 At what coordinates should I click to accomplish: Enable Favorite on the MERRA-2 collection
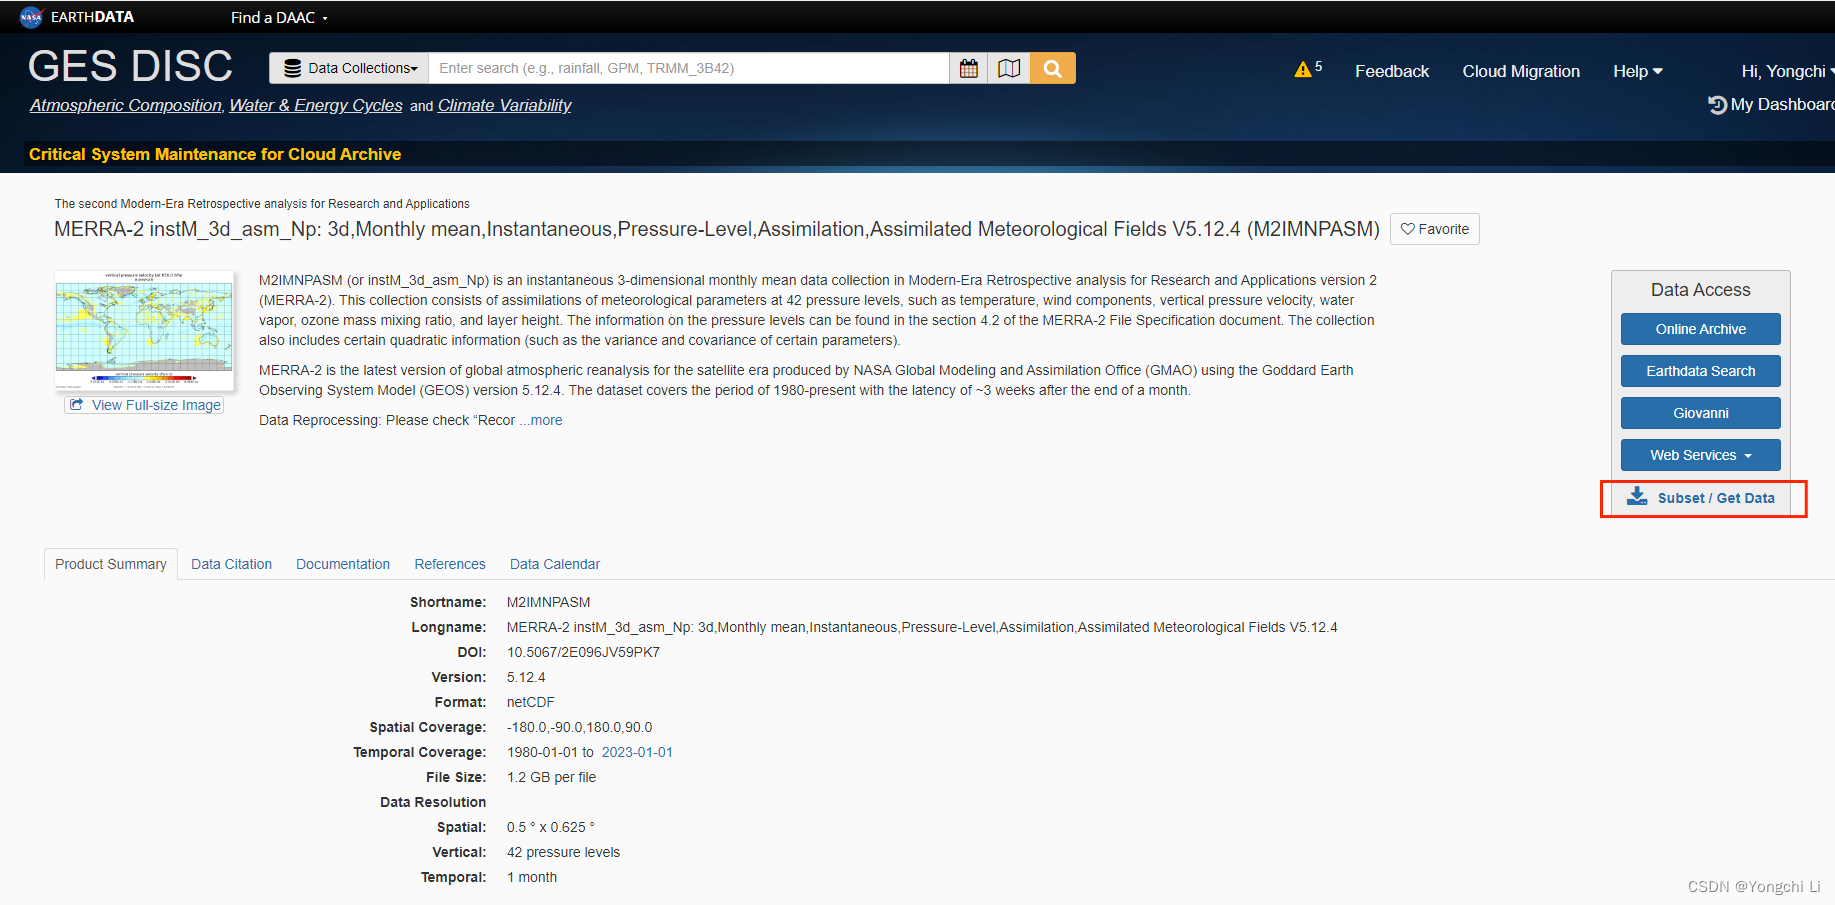pos(1435,228)
